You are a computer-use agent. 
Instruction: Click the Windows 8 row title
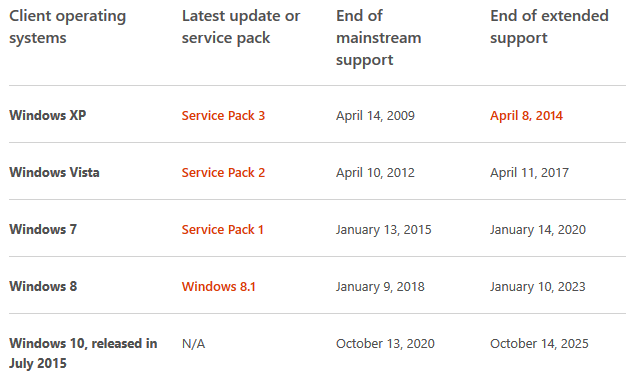pos(43,287)
